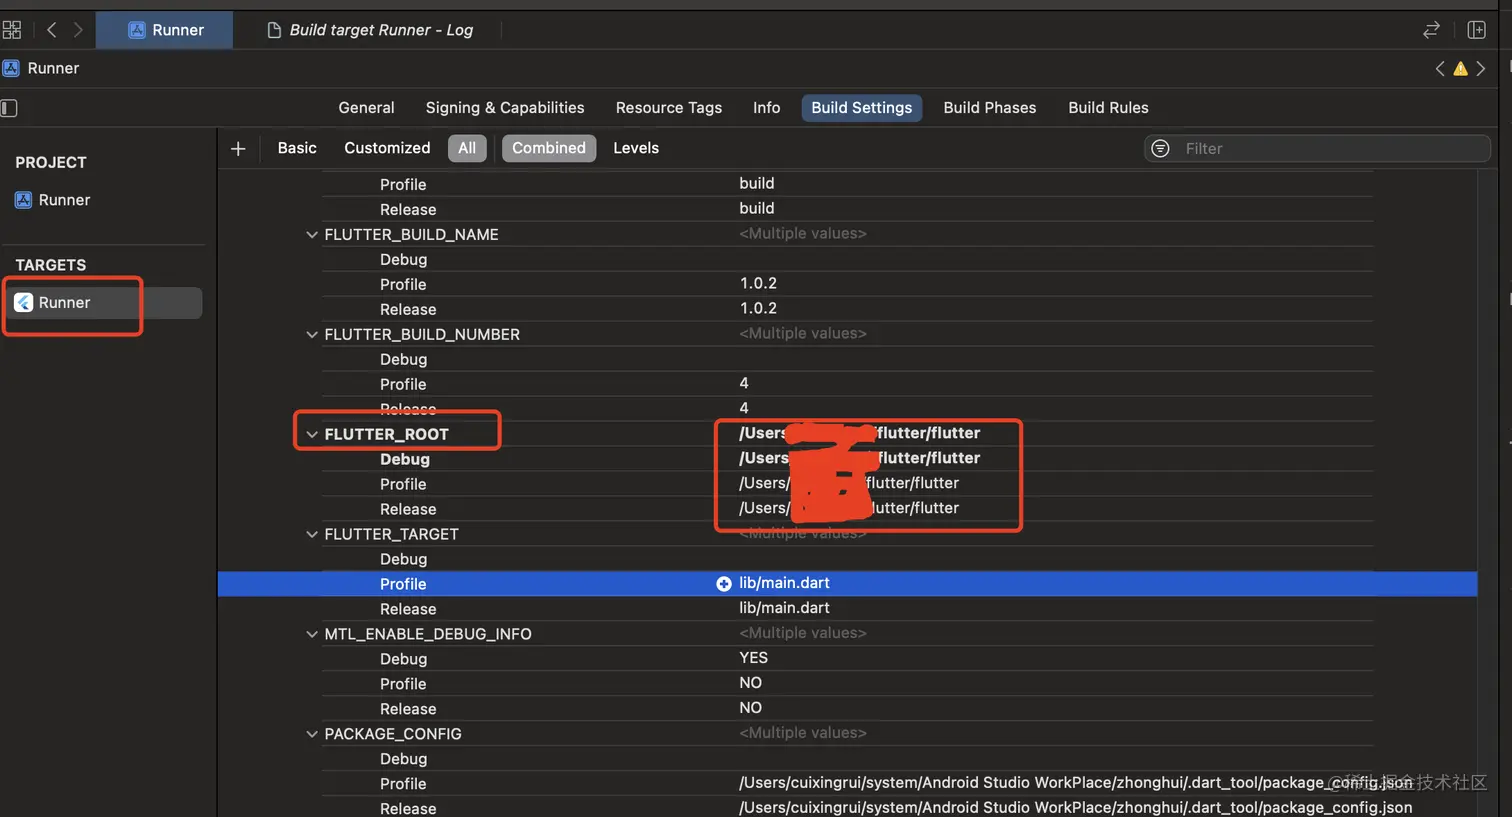
Task: Select the FLUTTER_ROOT Profile row
Action: (x=847, y=484)
